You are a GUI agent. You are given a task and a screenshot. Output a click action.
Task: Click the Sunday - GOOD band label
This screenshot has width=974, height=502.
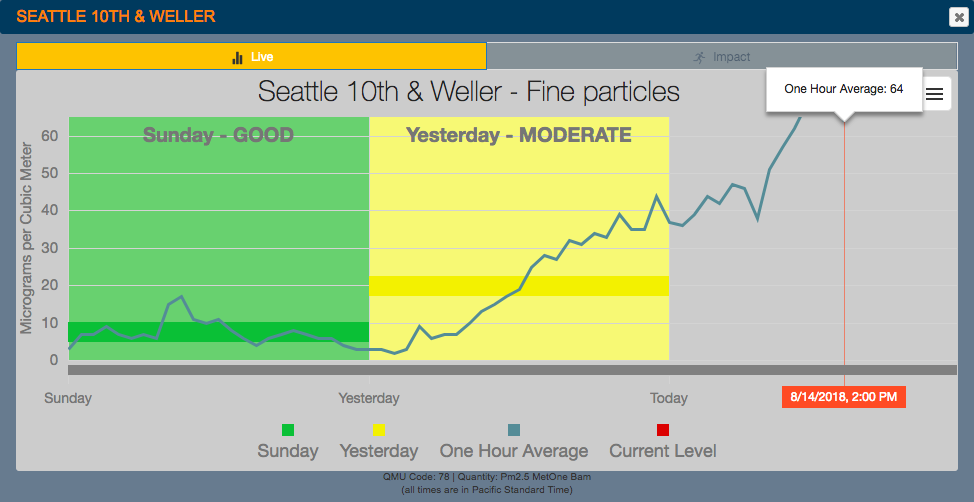point(218,135)
